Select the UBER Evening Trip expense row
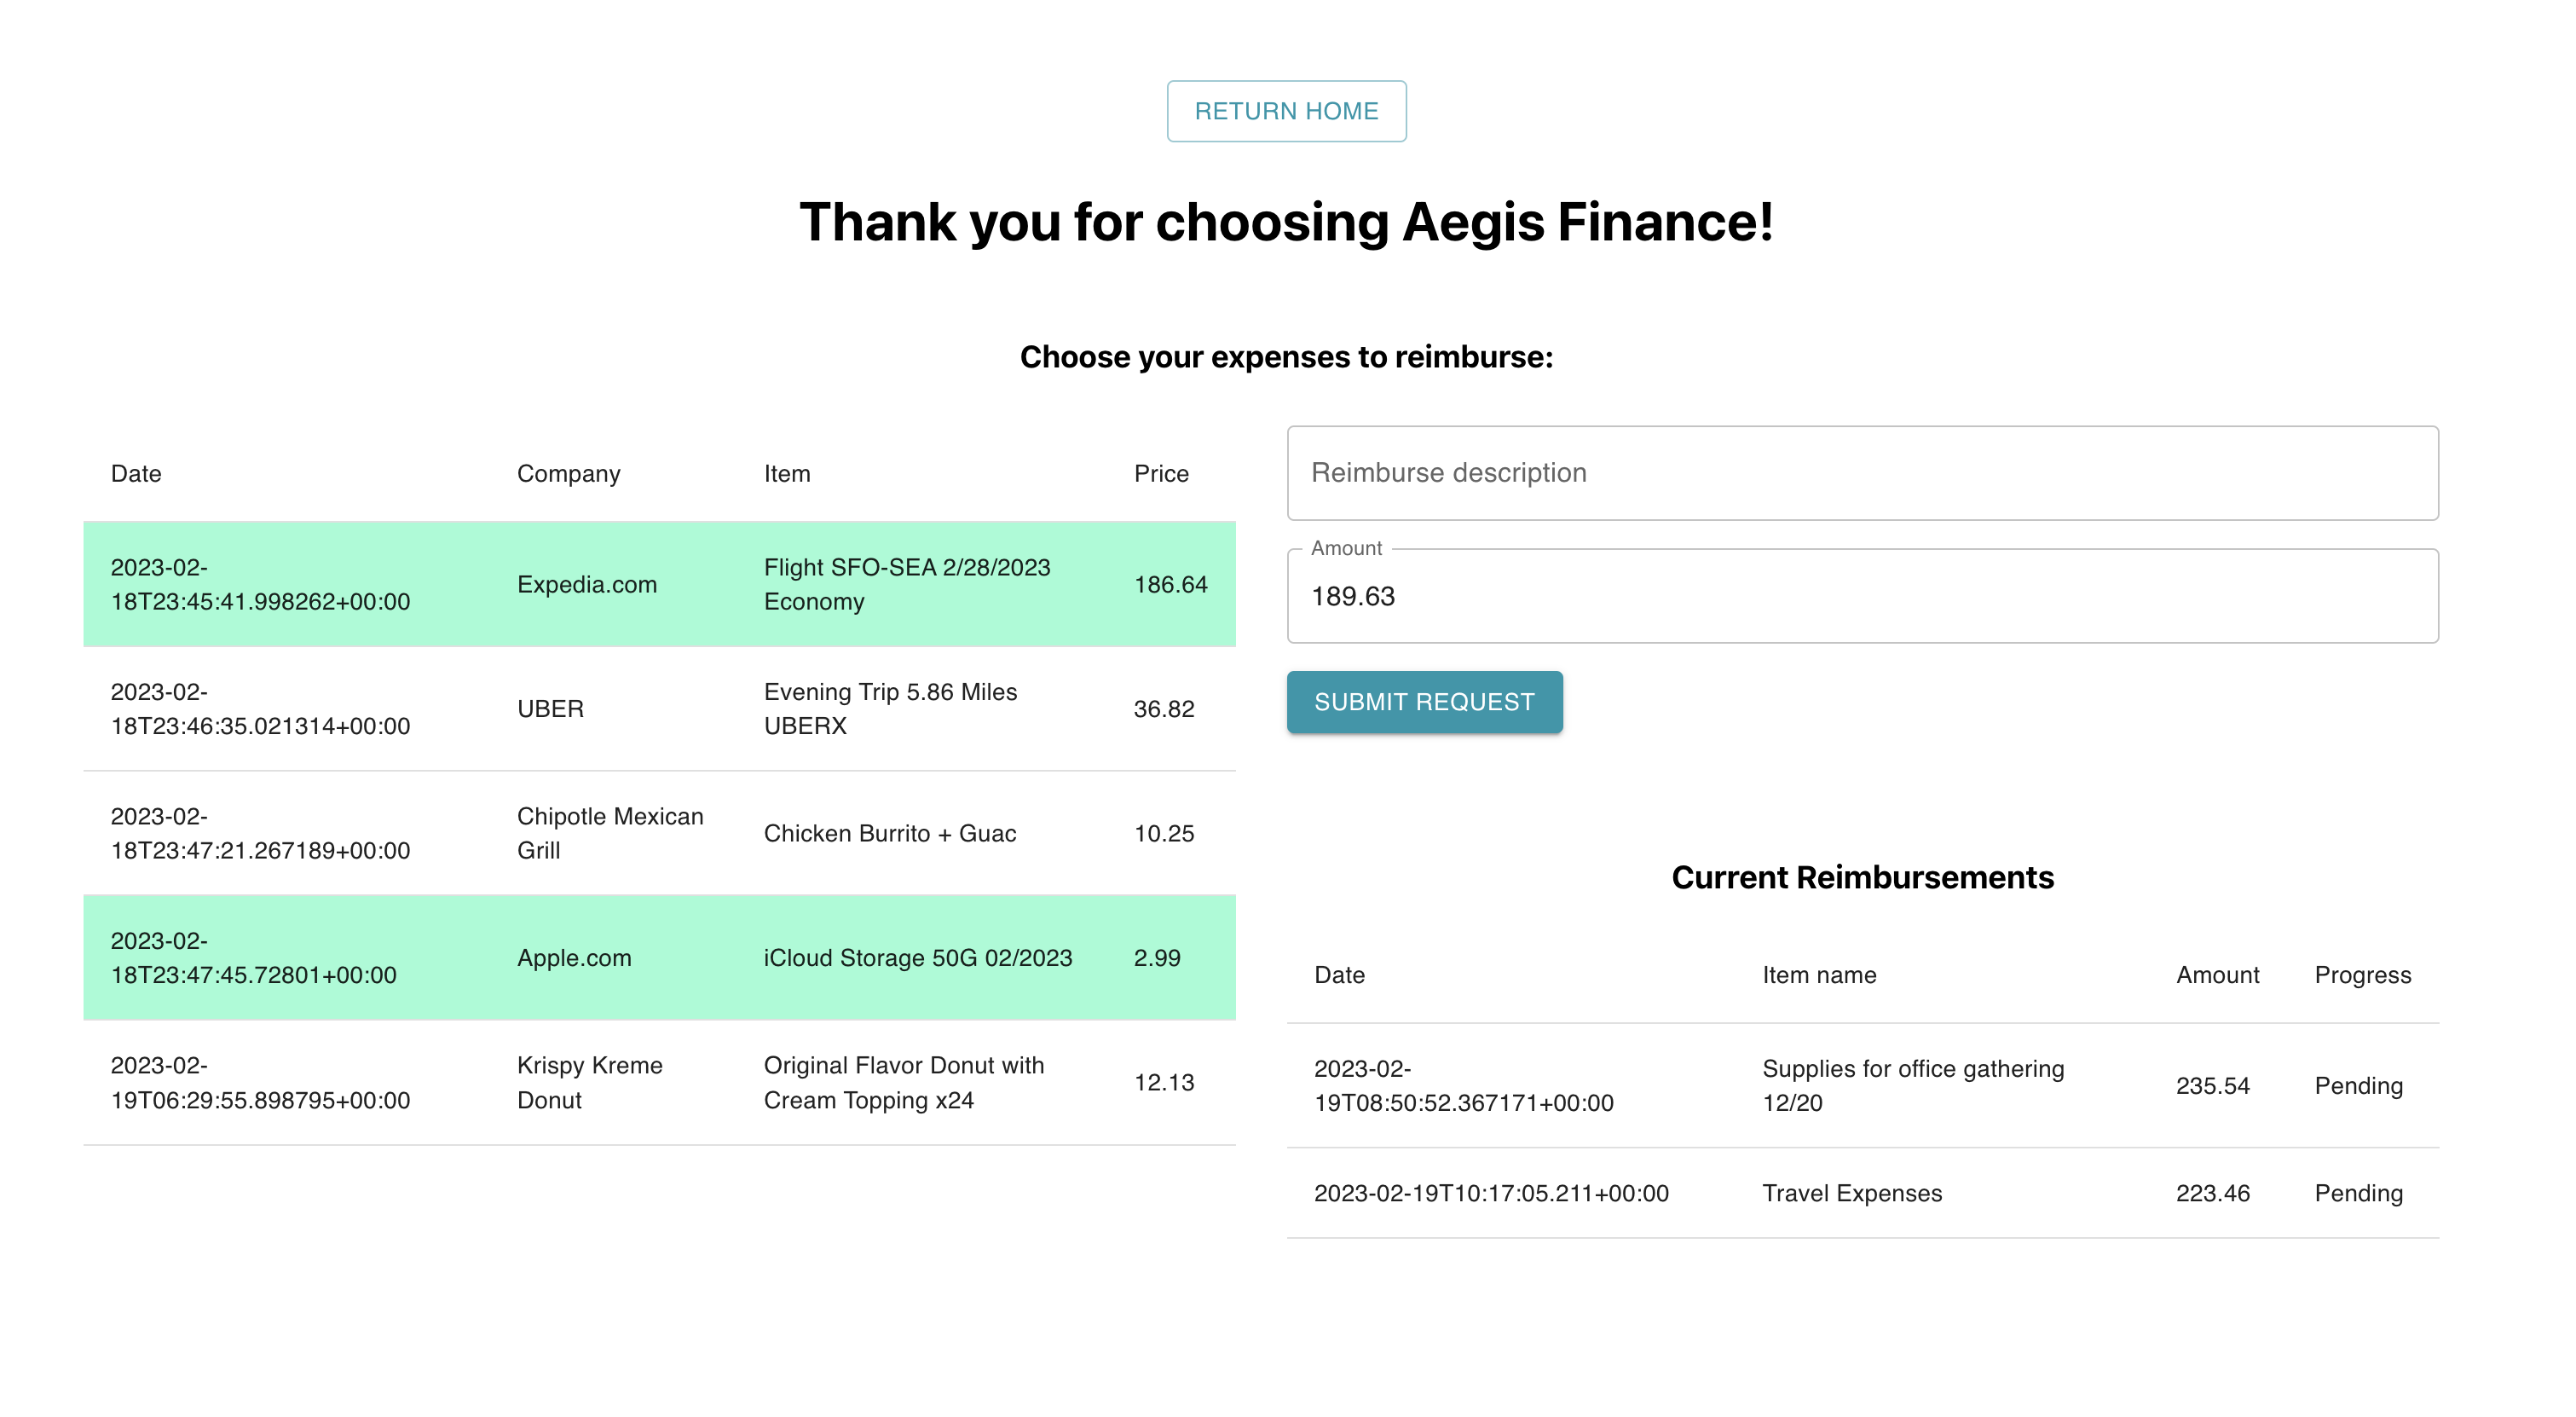 [659, 708]
